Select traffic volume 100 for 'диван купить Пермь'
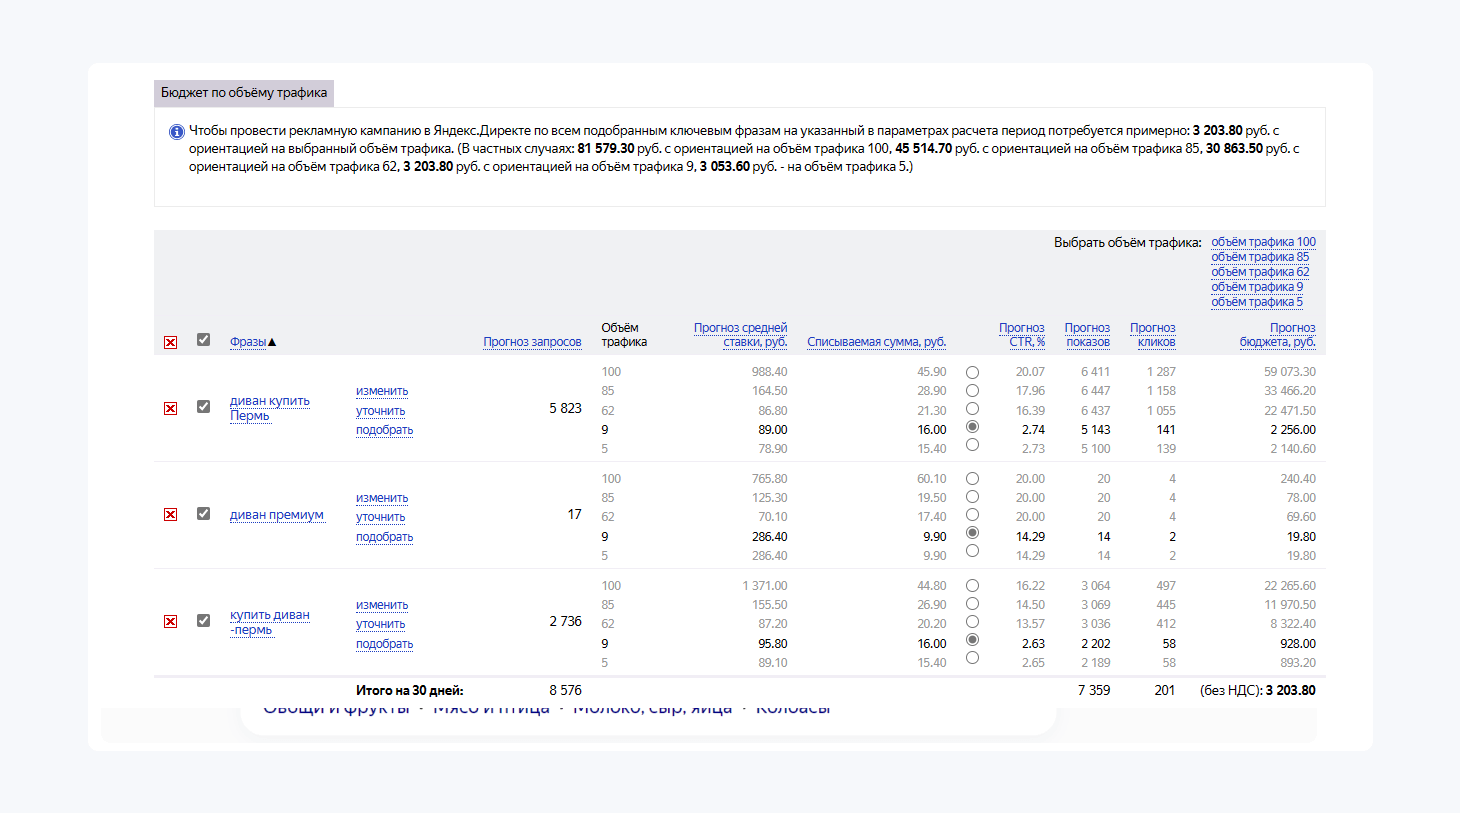This screenshot has height=813, width=1460. [x=972, y=372]
